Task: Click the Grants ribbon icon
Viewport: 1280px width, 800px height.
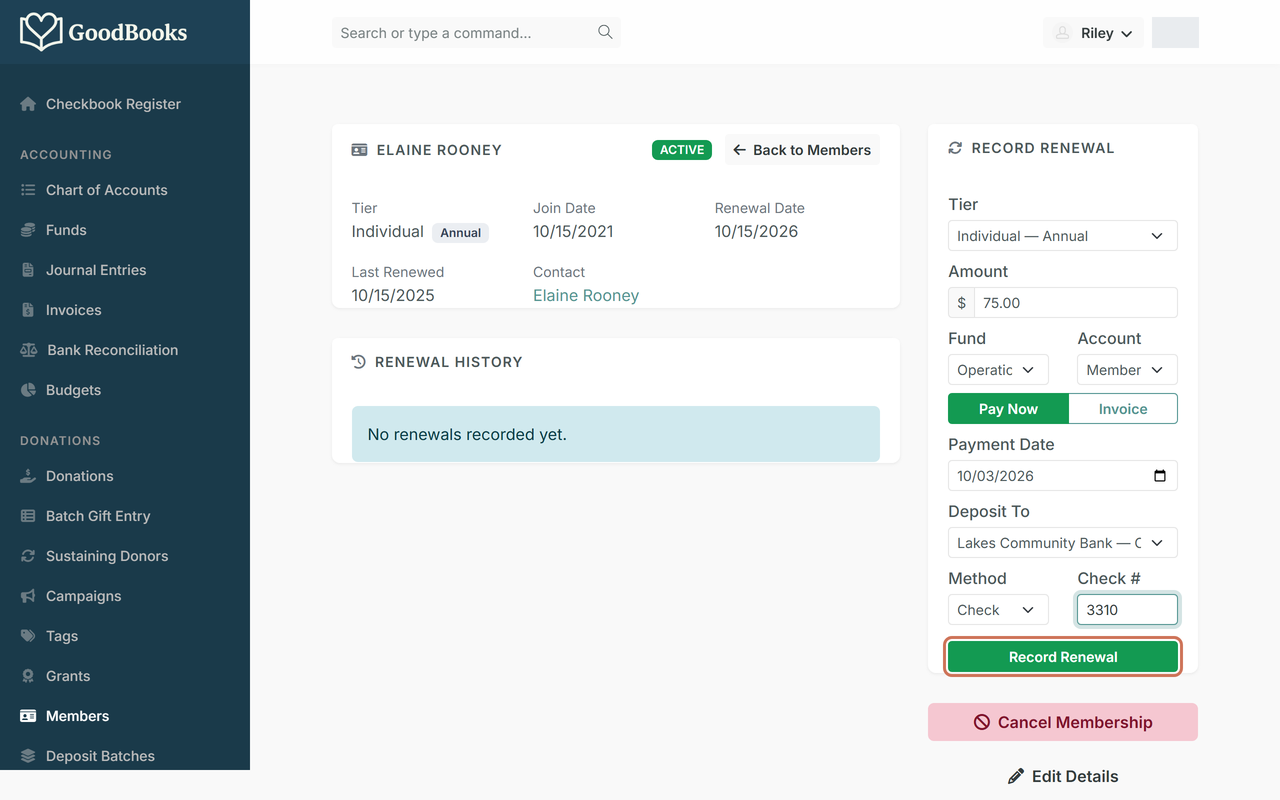Action: 28,676
